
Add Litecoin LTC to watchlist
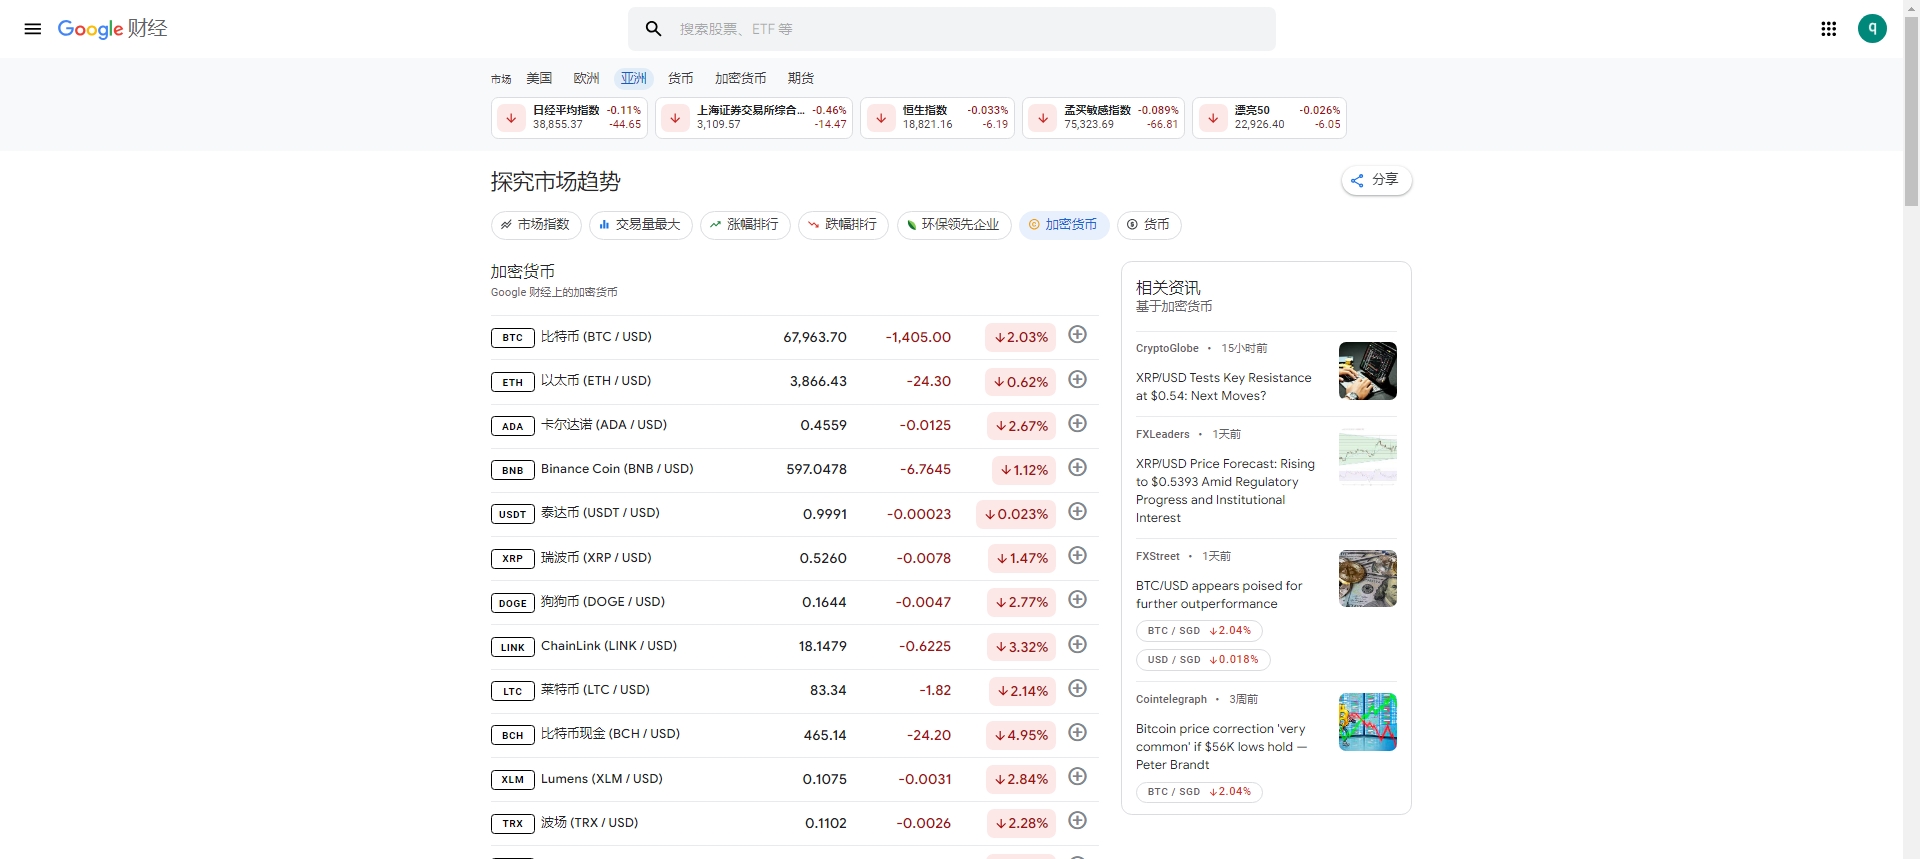pos(1077,688)
